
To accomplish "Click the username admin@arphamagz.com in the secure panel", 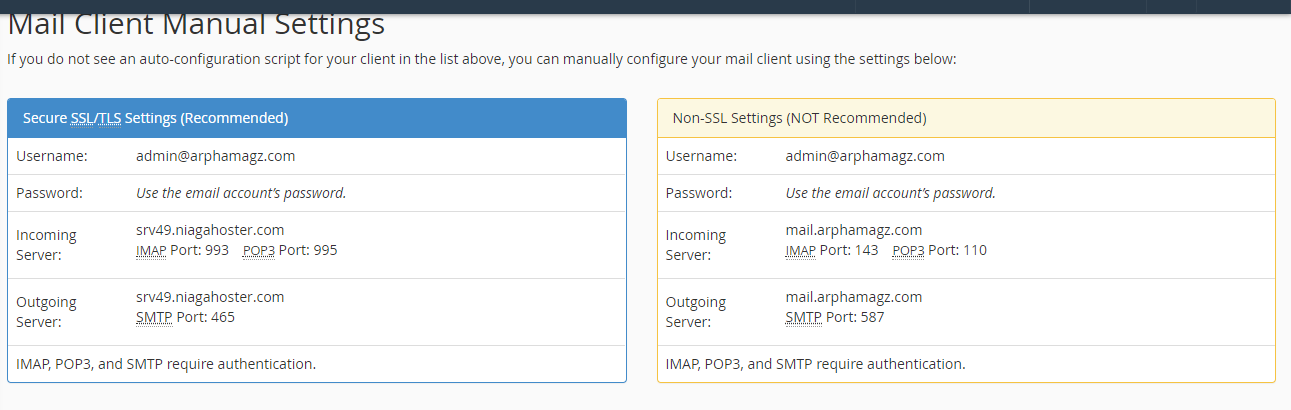I will coord(215,156).
